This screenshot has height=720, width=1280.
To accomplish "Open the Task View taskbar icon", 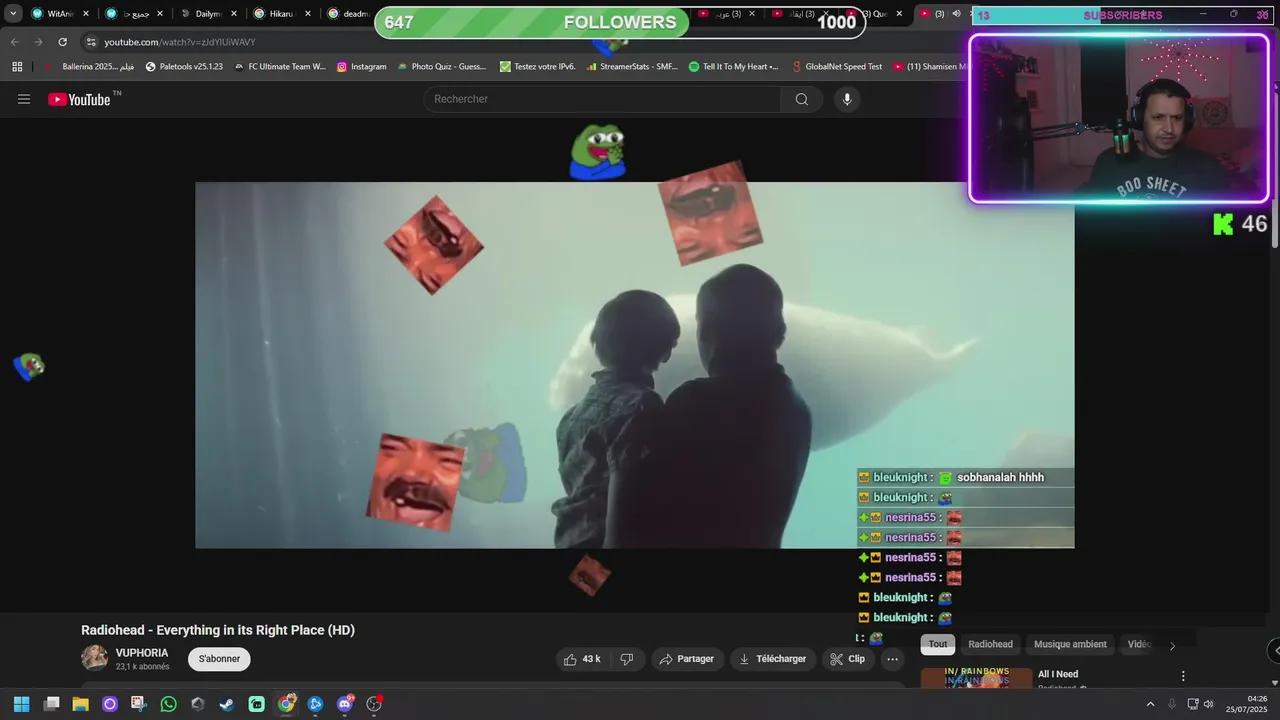I will click(51, 704).
